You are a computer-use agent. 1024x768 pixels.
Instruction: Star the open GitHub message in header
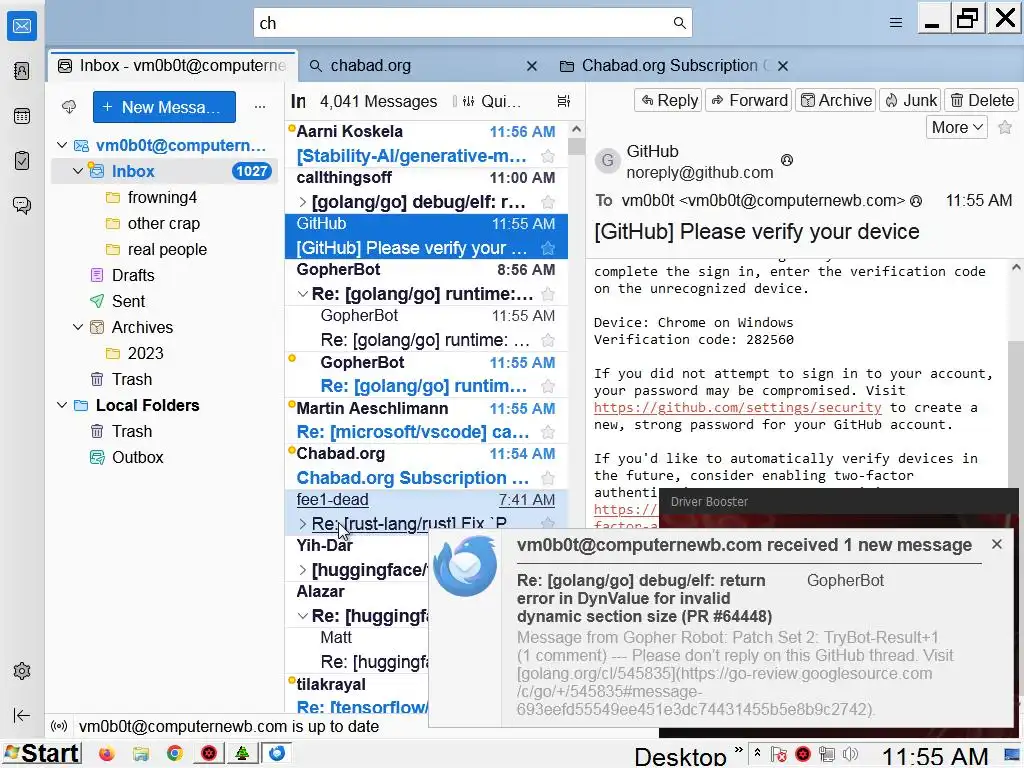[1005, 127]
